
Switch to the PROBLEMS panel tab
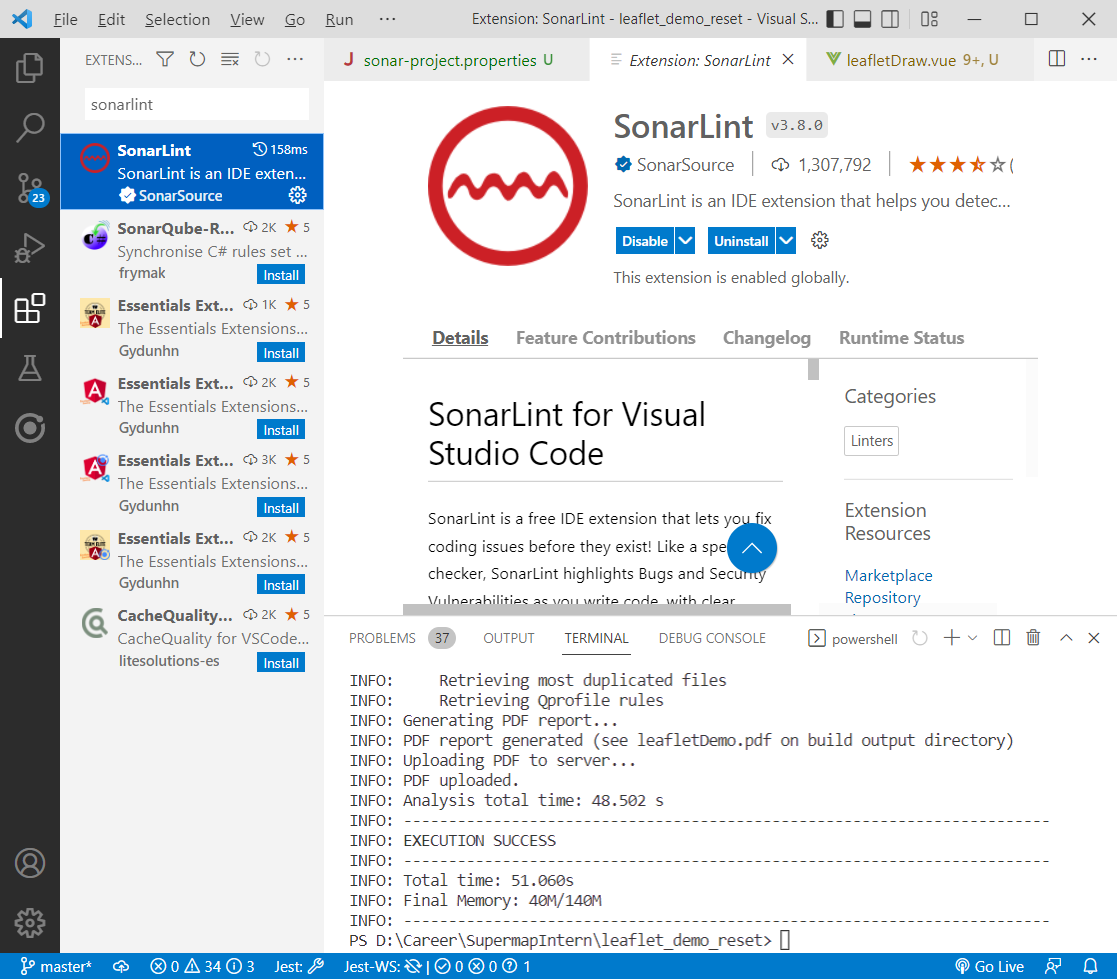[x=401, y=638]
